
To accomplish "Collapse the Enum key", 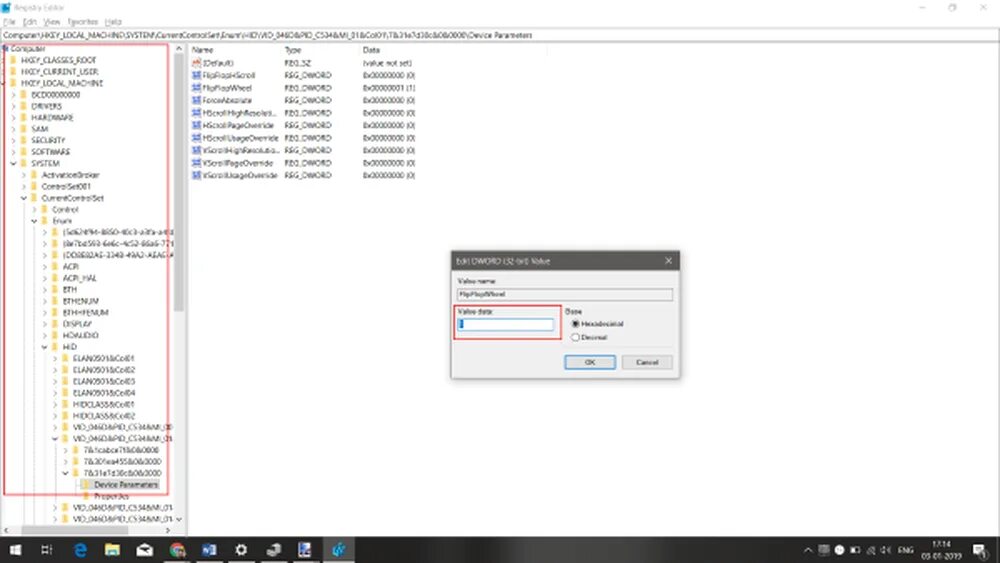I will coord(34,221).
